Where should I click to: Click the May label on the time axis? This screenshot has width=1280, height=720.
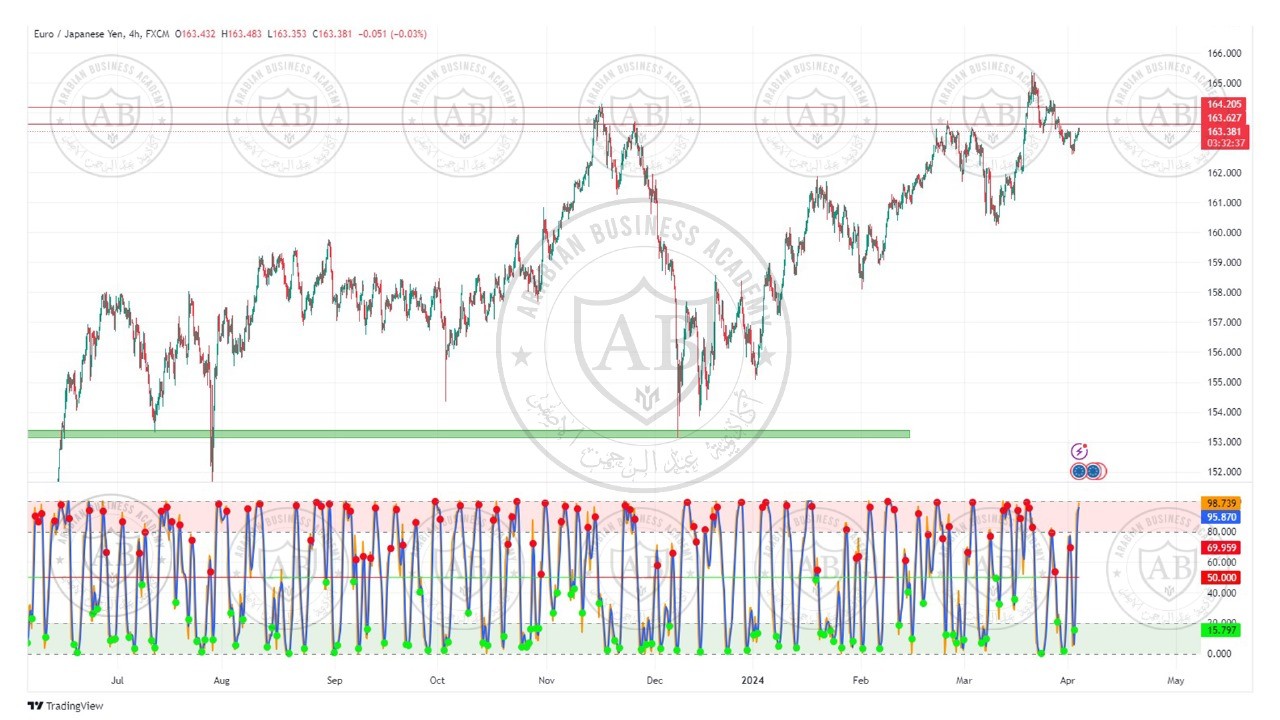click(x=1175, y=681)
